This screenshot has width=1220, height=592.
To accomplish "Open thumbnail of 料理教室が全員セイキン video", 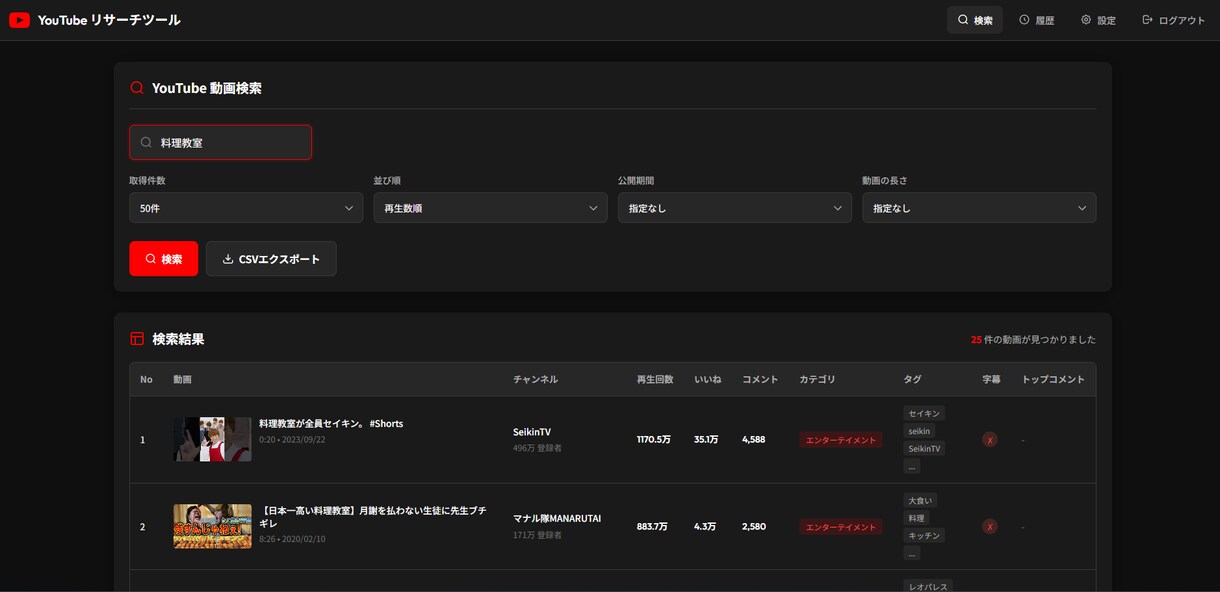I will [212, 439].
